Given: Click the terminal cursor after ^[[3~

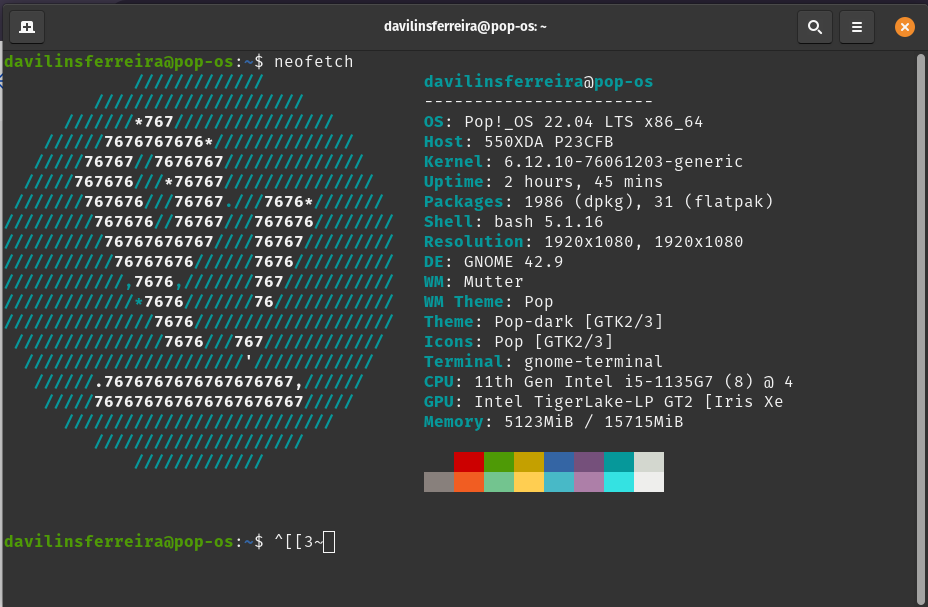Looking at the screenshot, I should click(x=329, y=542).
